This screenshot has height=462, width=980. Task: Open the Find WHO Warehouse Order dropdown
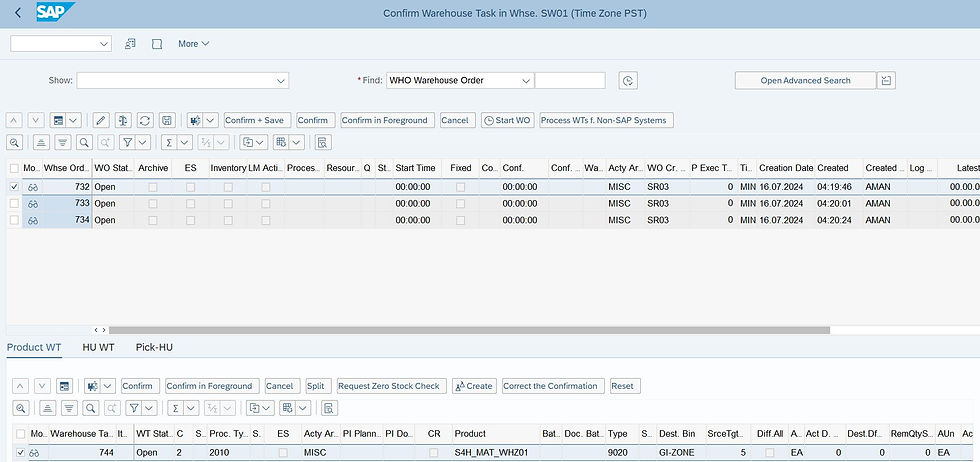(526, 81)
